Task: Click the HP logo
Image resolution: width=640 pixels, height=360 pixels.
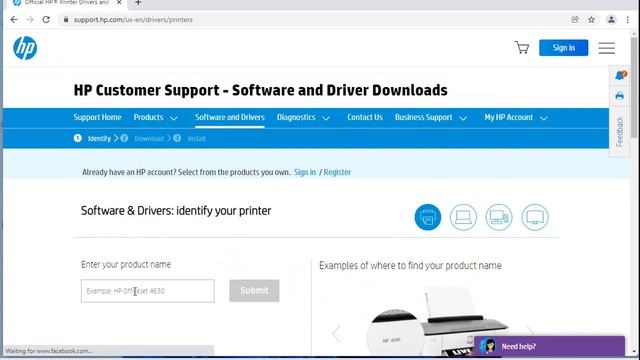Action: [25, 48]
